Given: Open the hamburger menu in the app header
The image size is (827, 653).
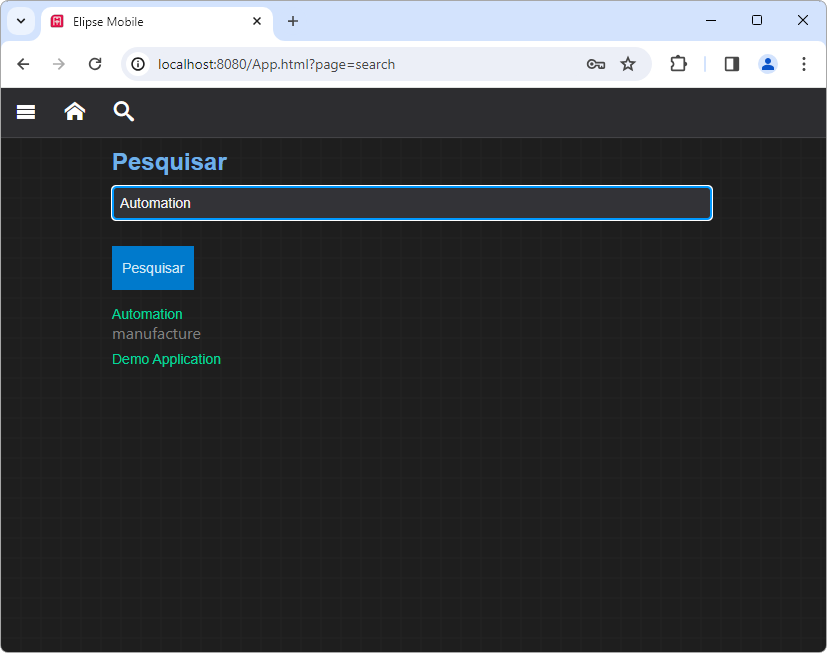Looking at the screenshot, I should pyautogui.click(x=26, y=112).
